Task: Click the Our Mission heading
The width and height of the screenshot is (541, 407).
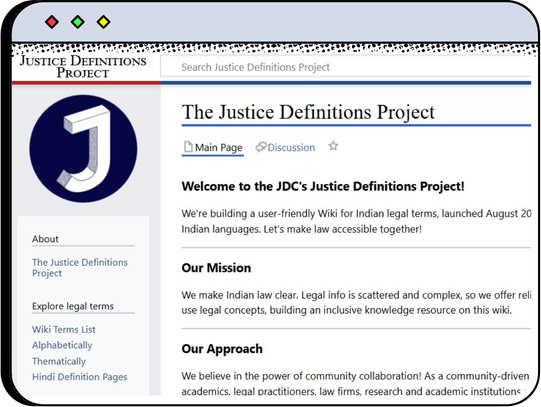Action: click(216, 268)
